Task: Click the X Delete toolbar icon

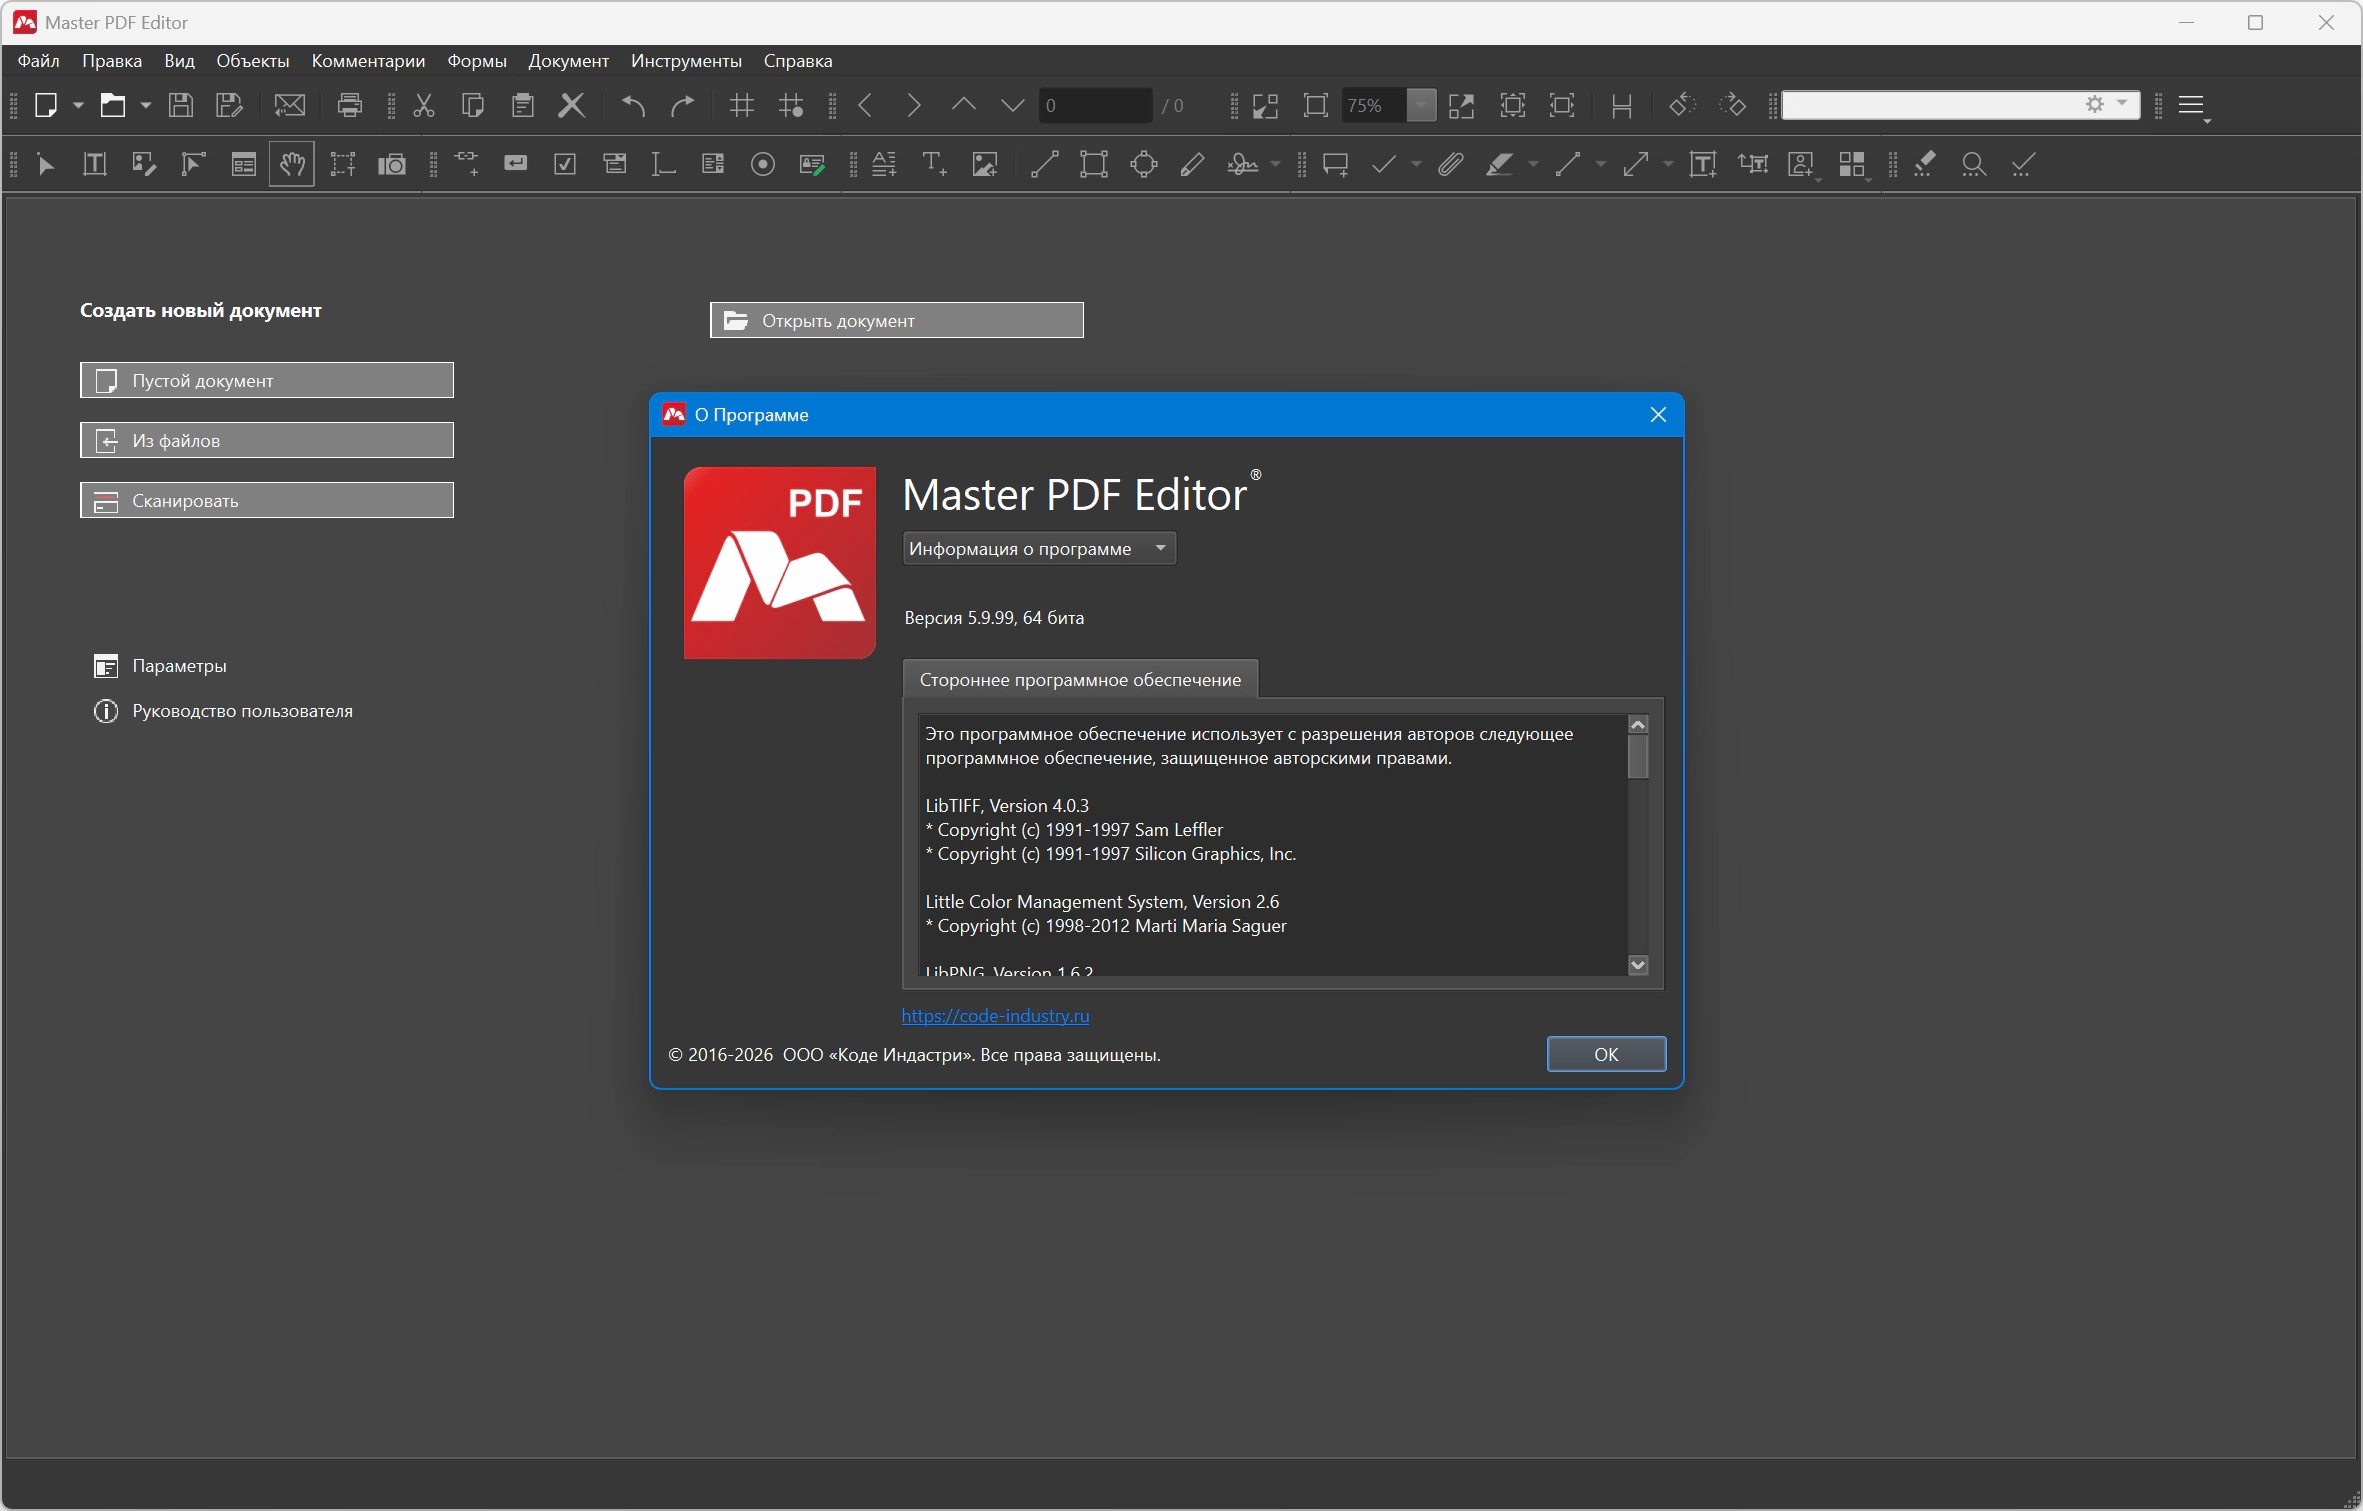Action: point(572,105)
